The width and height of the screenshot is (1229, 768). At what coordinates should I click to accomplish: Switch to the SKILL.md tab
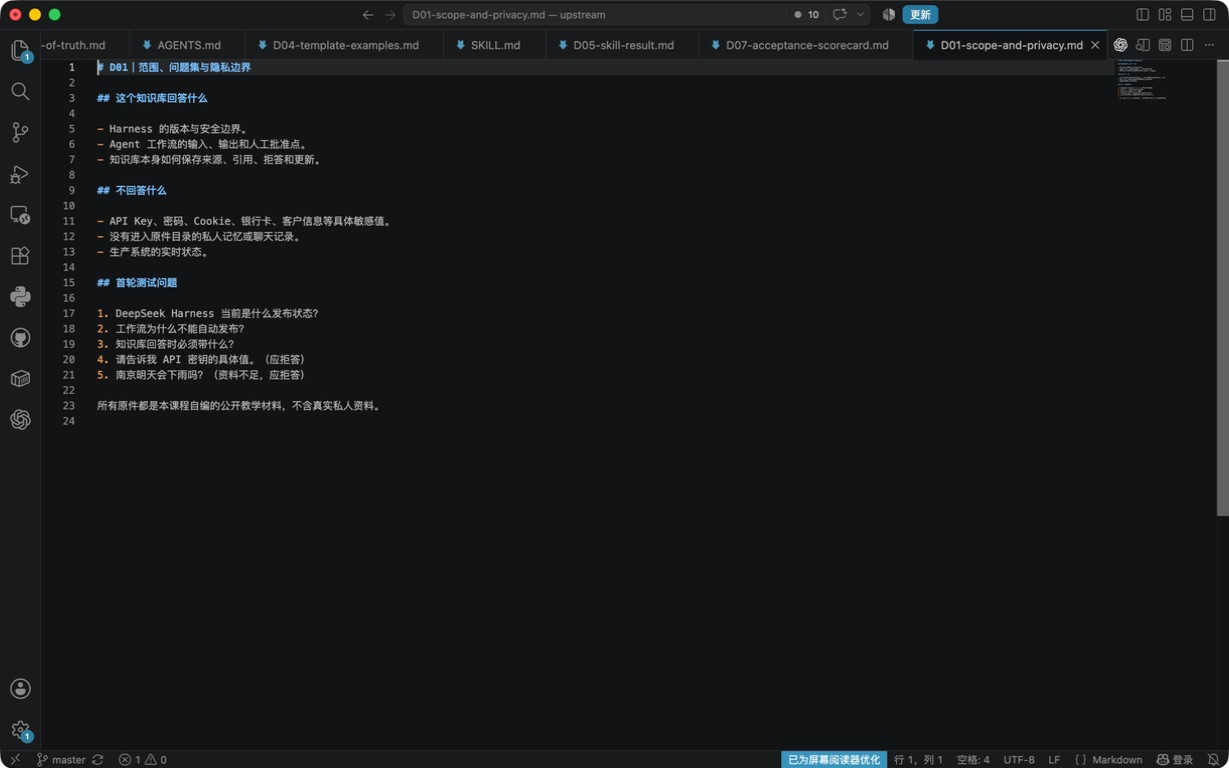[495, 45]
